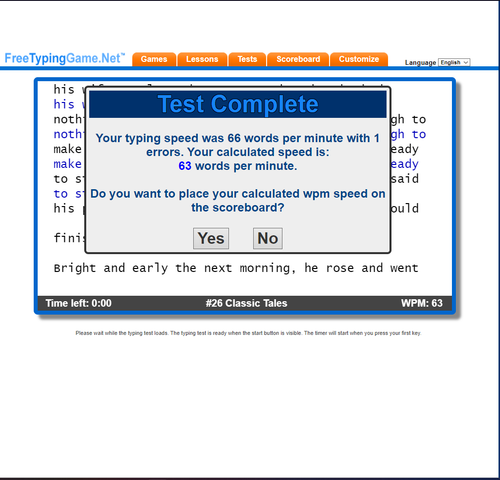Click the '#26 Classic Tales' title
Screen dimensions: 500x480
click(x=246, y=303)
